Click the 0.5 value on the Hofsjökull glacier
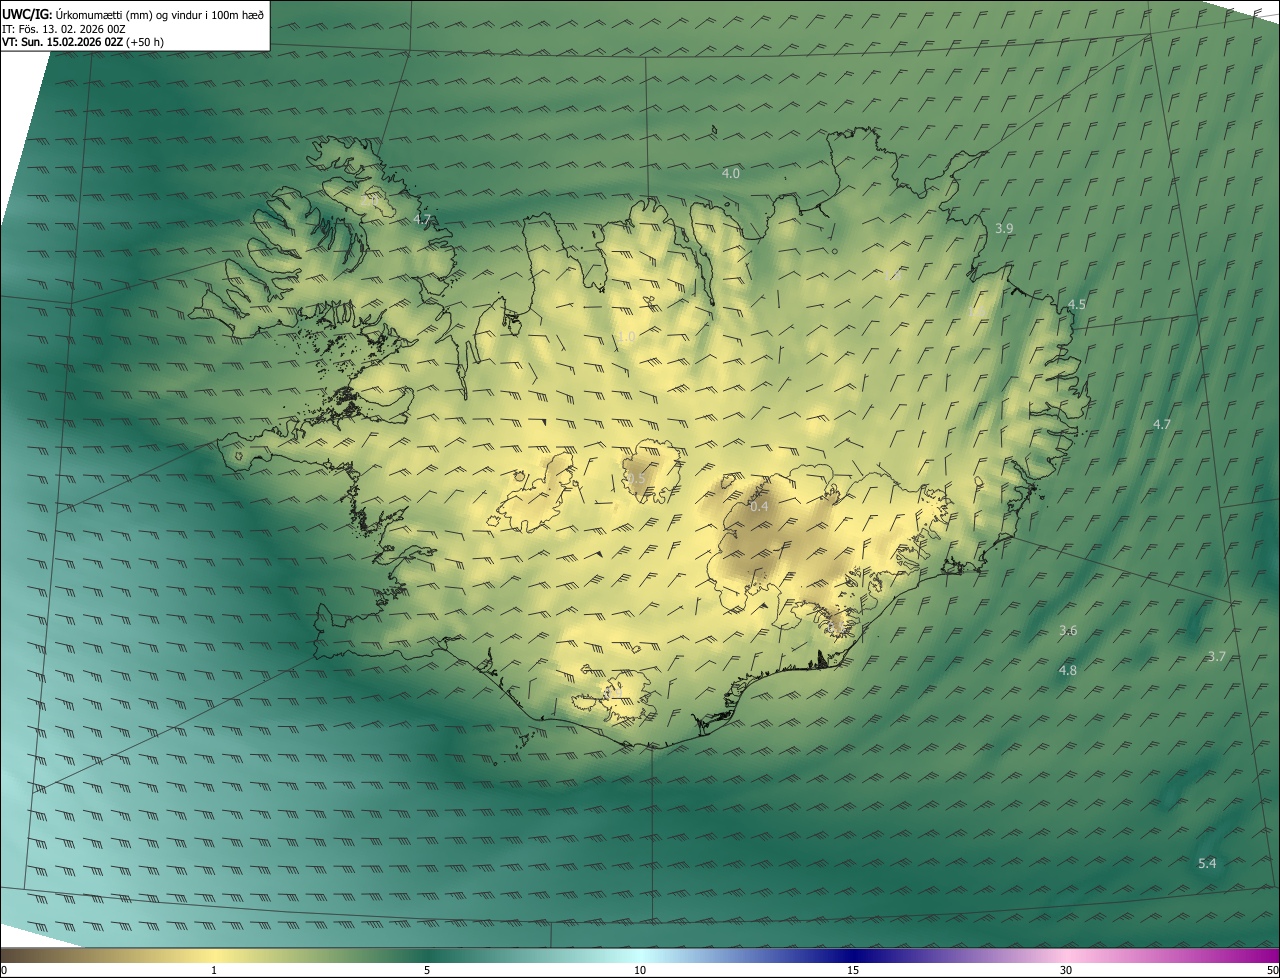1280x978 pixels. pyautogui.click(x=636, y=479)
